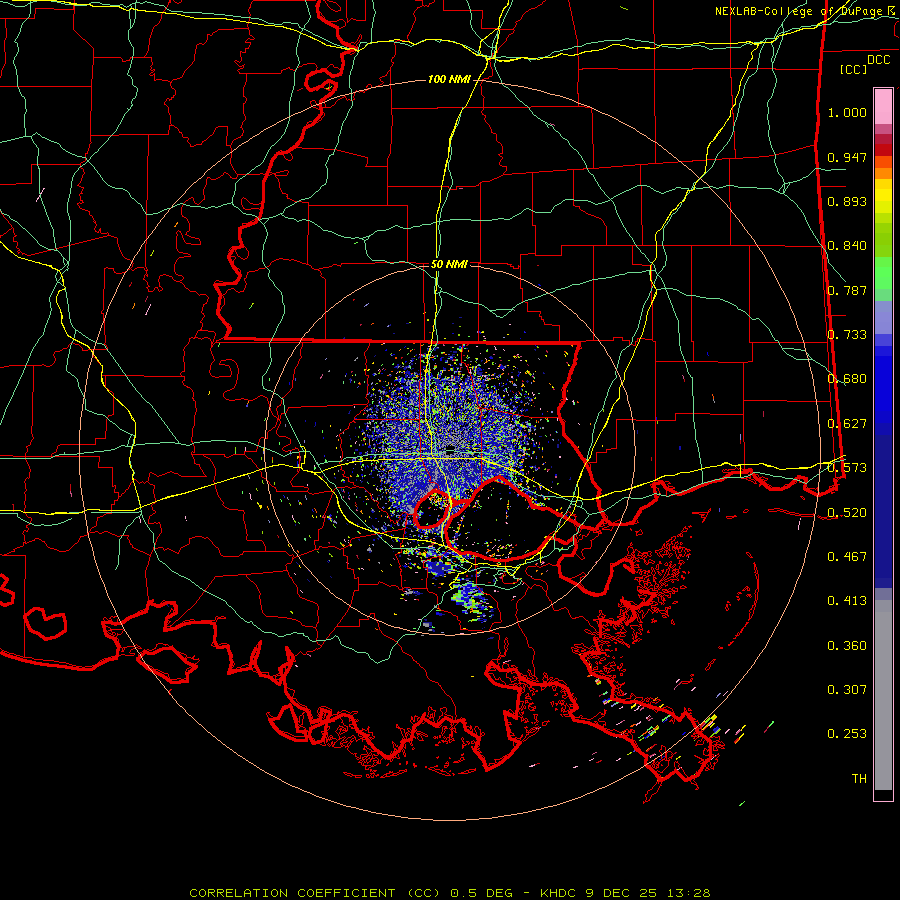This screenshot has height=900, width=900.
Task: Select the 0.467 scale value
Action: pyautogui.click(x=847, y=557)
